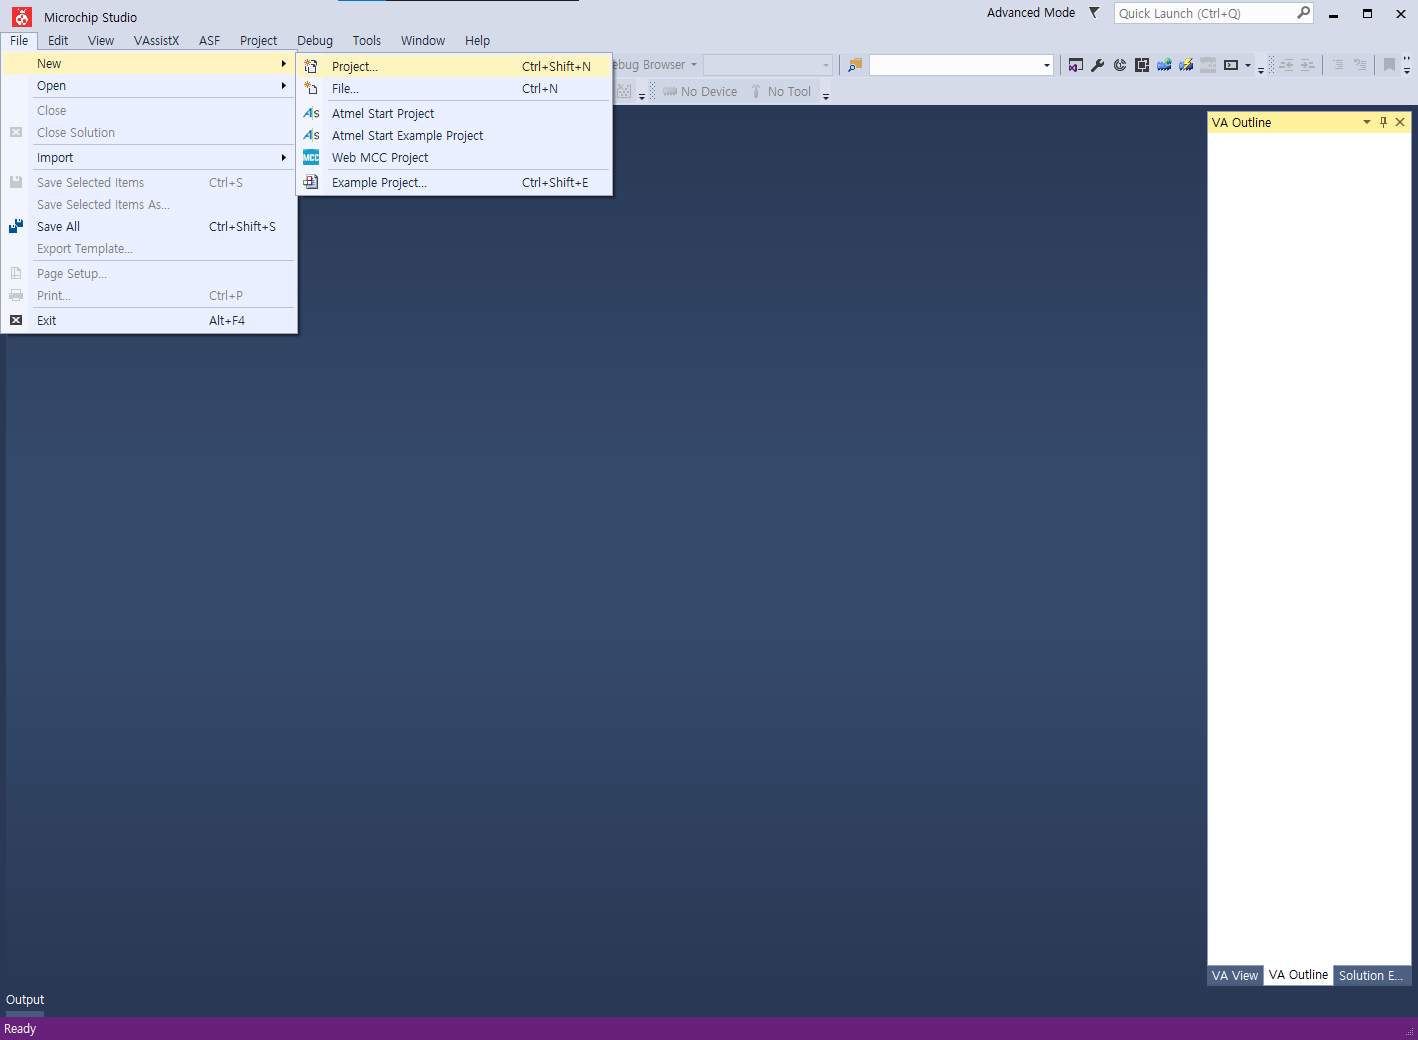
Task: Open VA Outline panel options dropdown arrow
Action: [x=1366, y=122]
